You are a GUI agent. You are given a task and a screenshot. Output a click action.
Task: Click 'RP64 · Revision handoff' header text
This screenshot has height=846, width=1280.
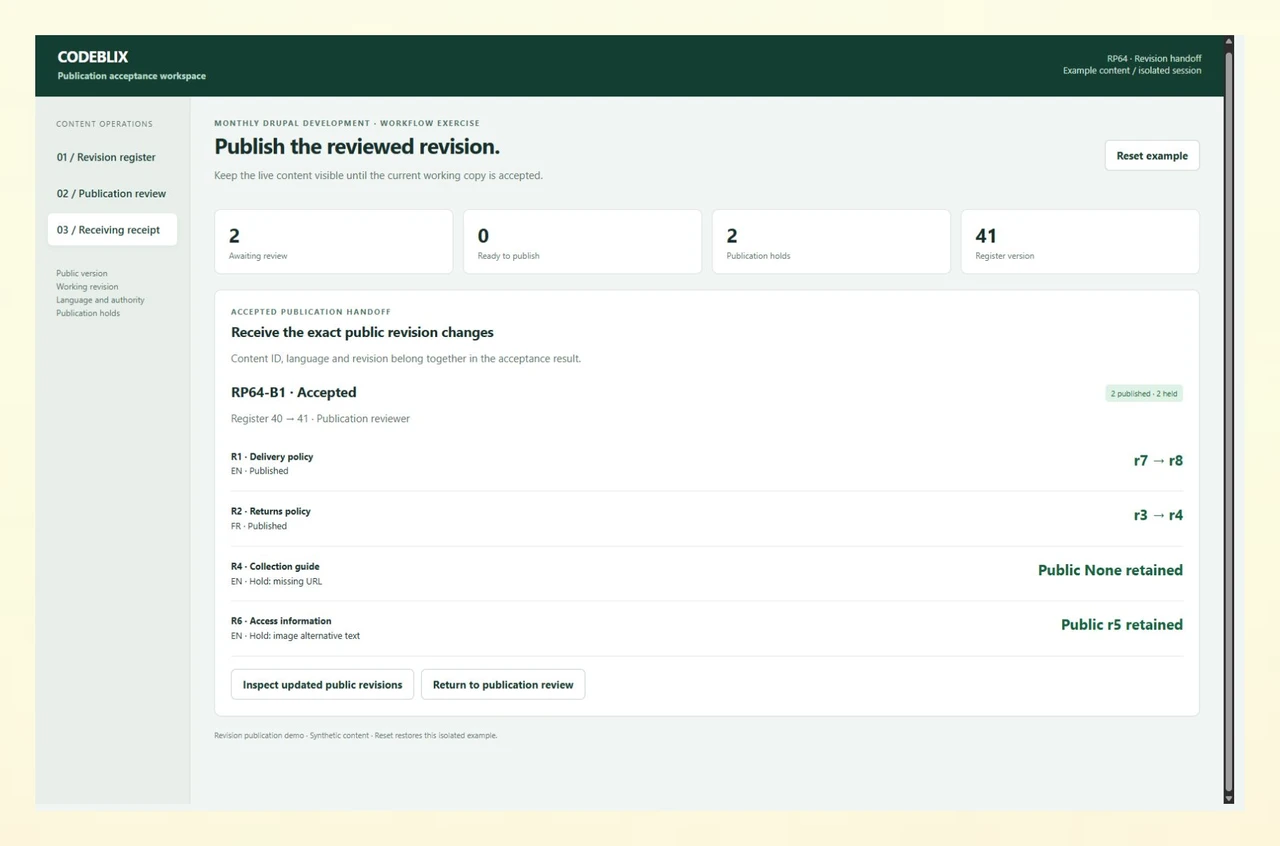1154,59
